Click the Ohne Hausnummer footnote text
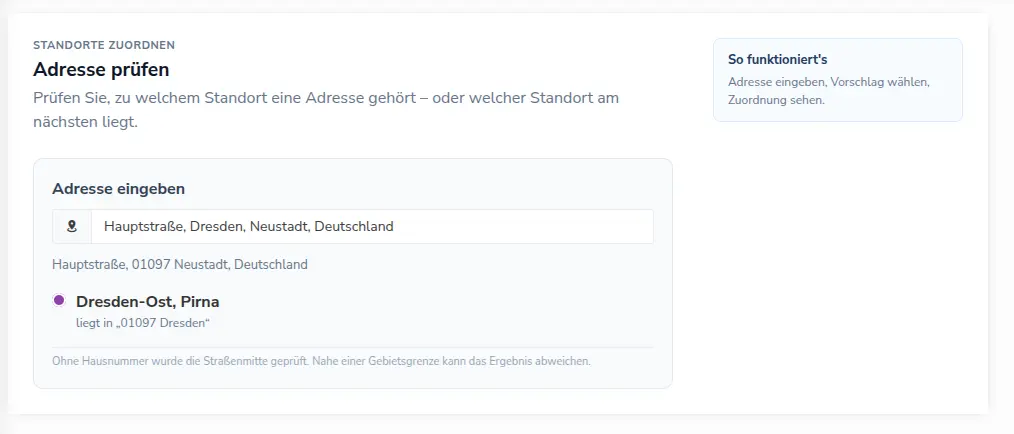The image size is (1014, 434). pos(321,361)
